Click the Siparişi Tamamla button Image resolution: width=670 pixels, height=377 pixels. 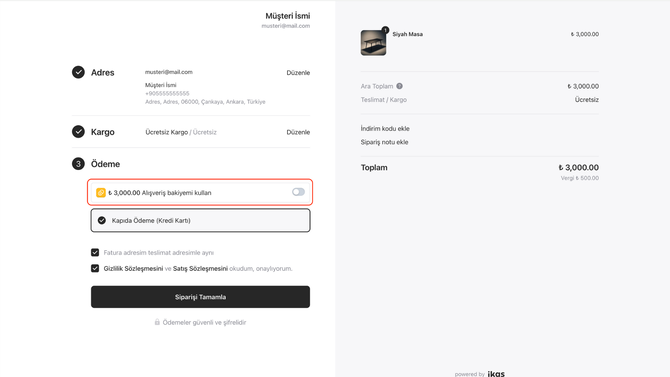coord(200,297)
